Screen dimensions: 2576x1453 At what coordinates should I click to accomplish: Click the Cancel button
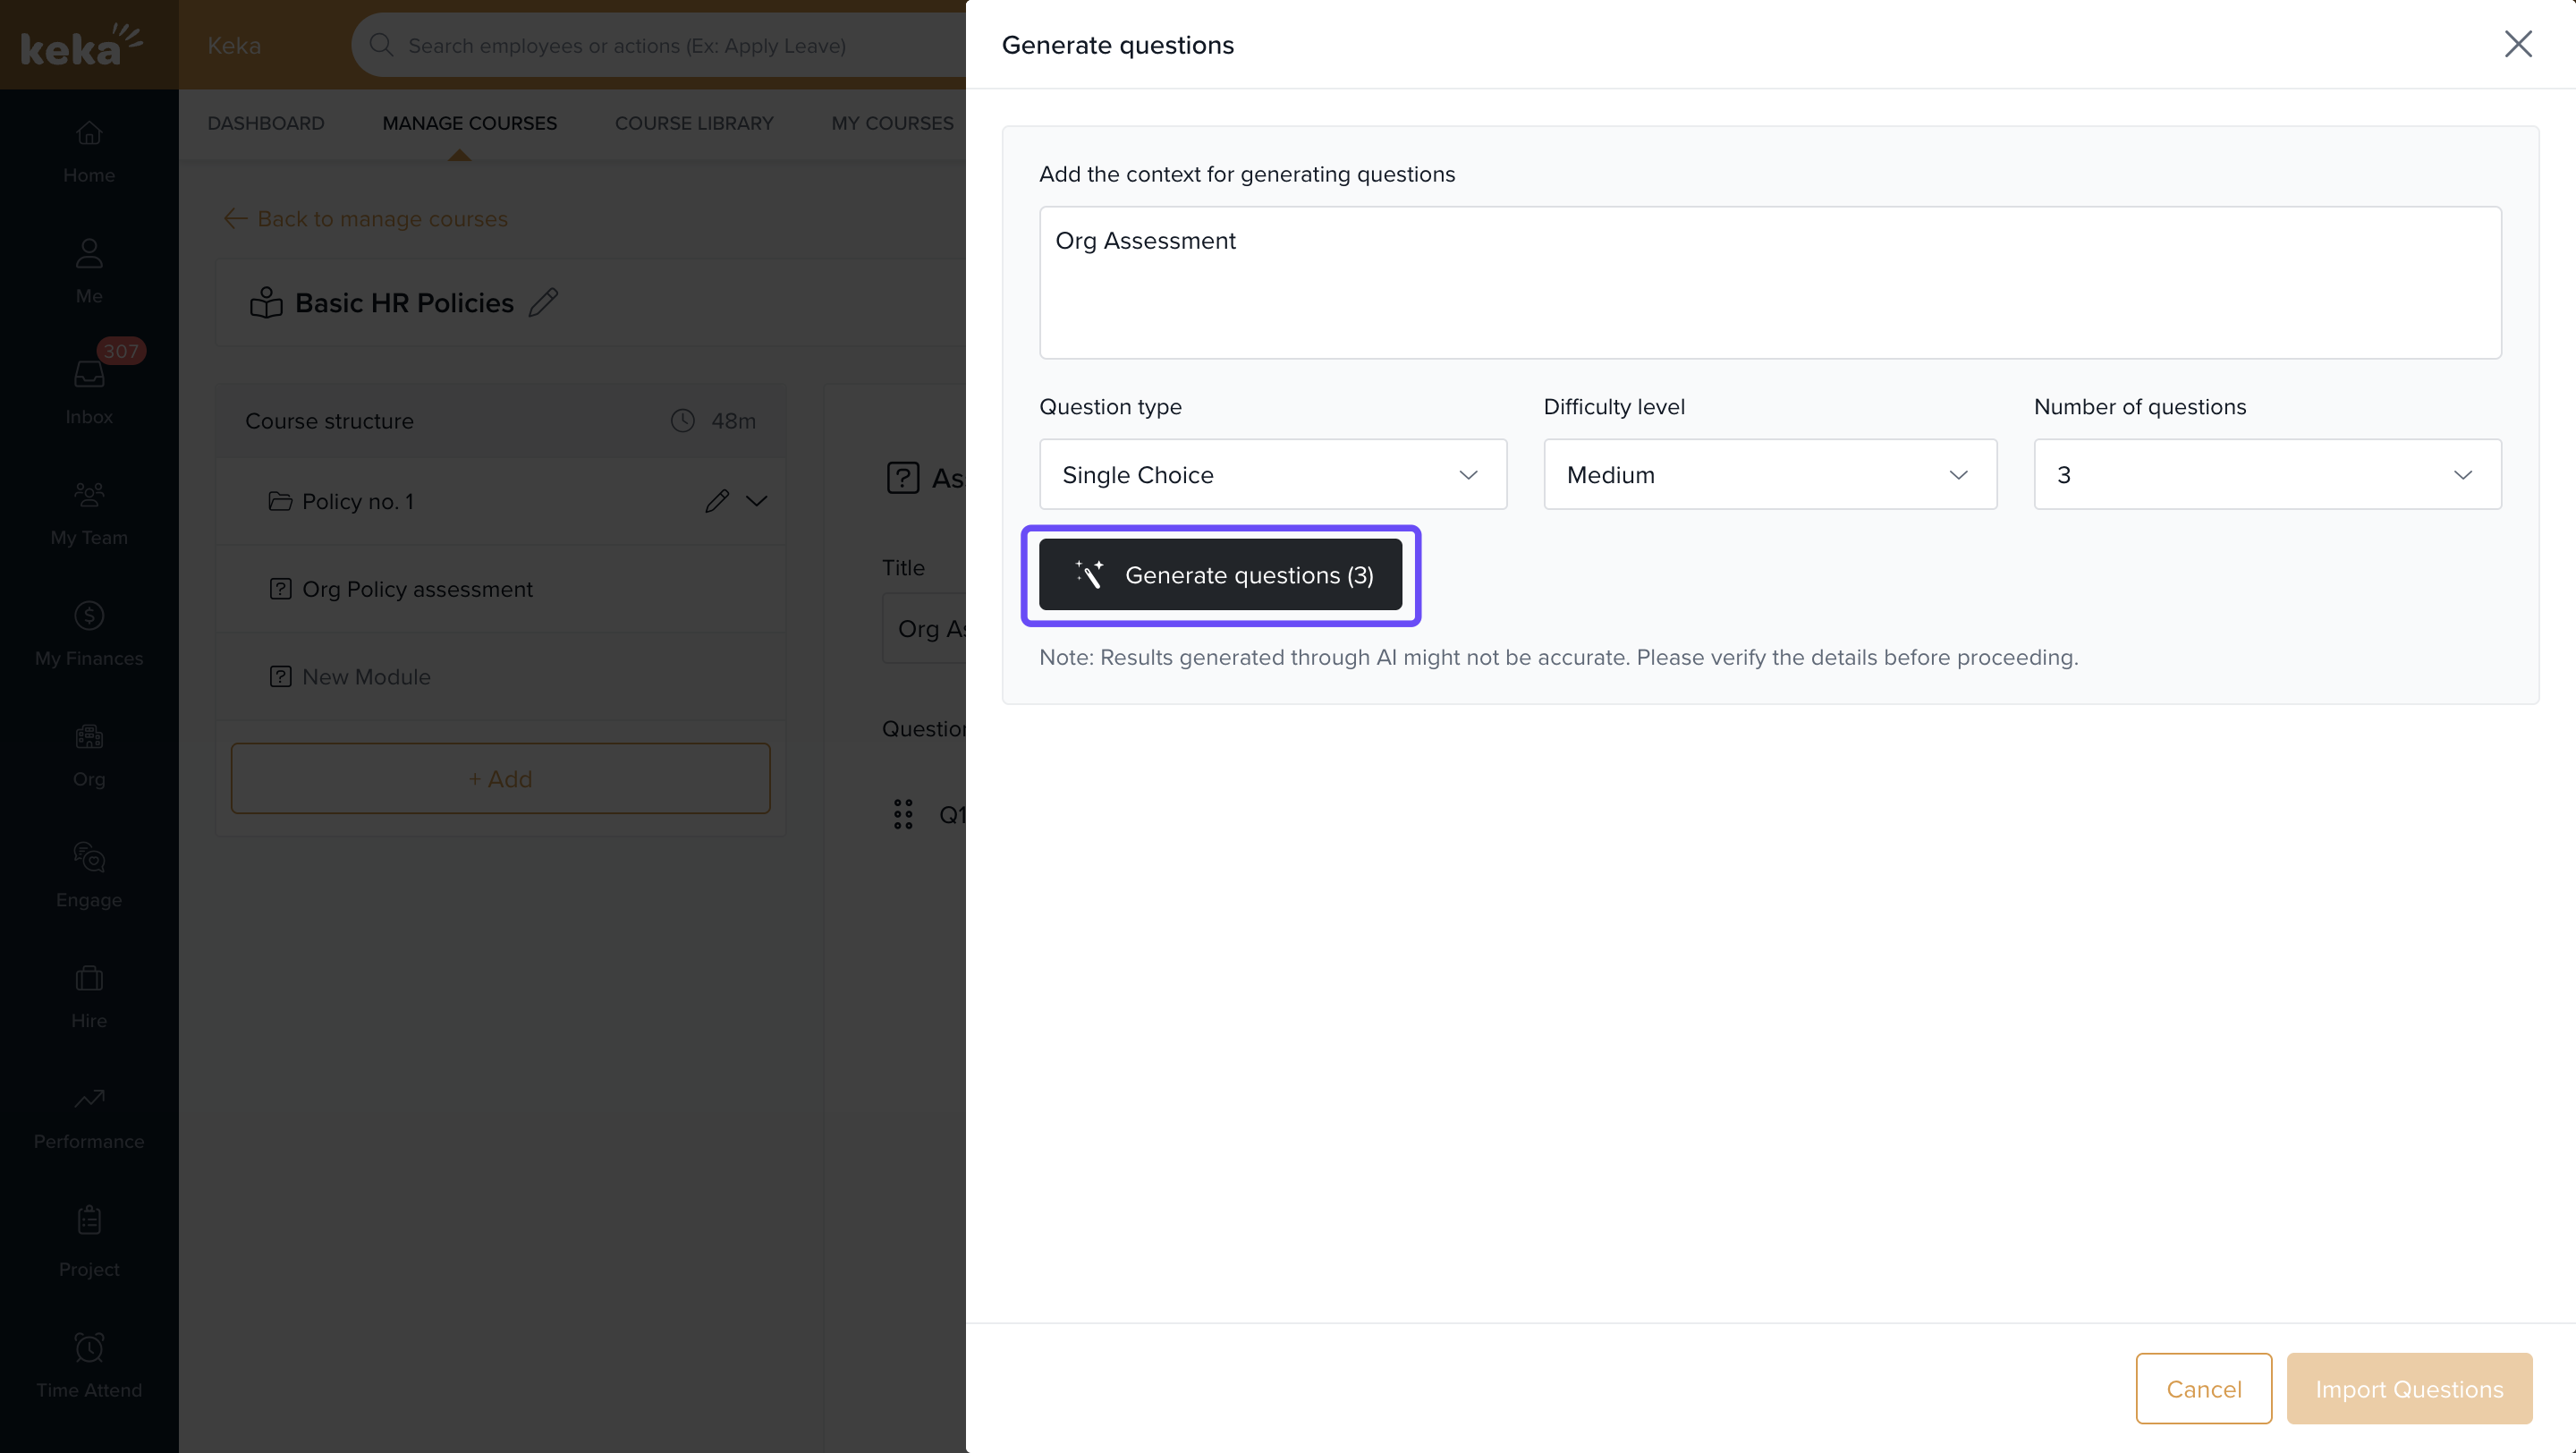(x=2203, y=1388)
